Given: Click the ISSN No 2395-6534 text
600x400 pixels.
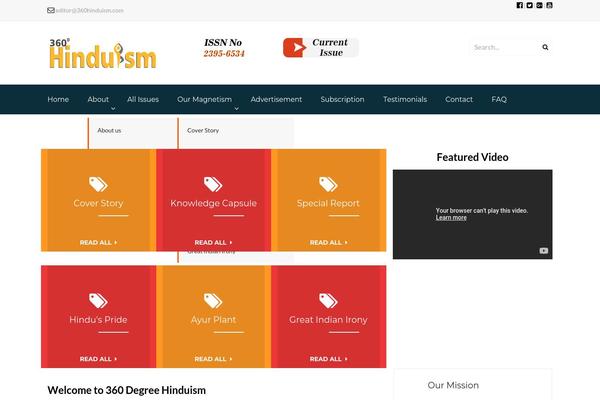Looking at the screenshot, I should (x=223, y=48).
